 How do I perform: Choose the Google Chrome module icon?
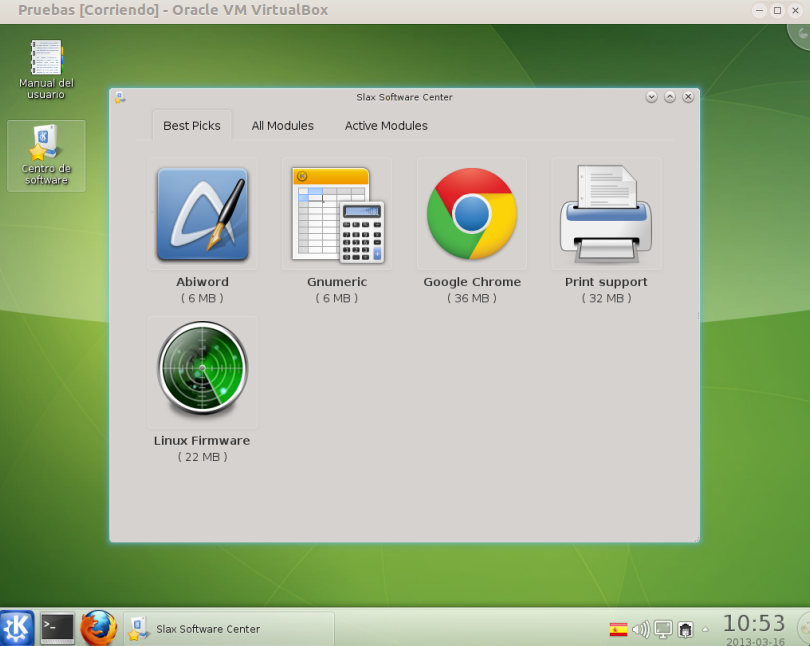[x=472, y=214]
